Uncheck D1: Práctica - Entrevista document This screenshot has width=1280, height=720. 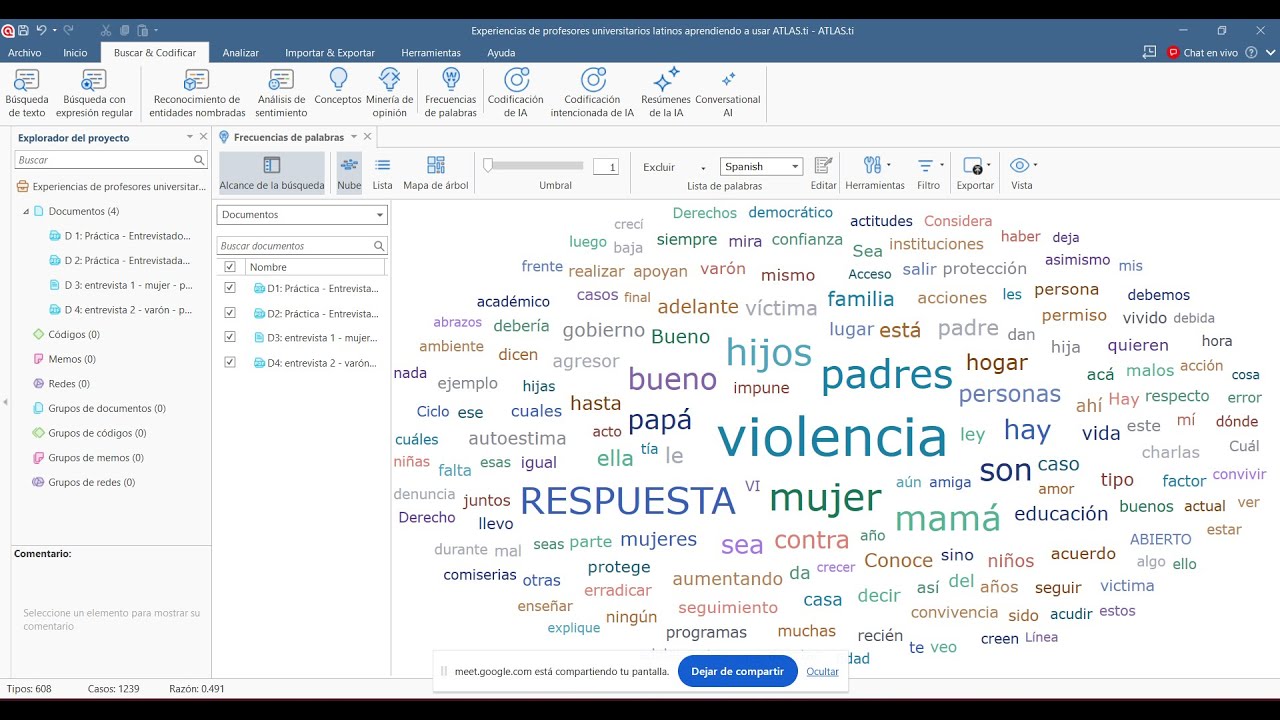[x=230, y=288]
